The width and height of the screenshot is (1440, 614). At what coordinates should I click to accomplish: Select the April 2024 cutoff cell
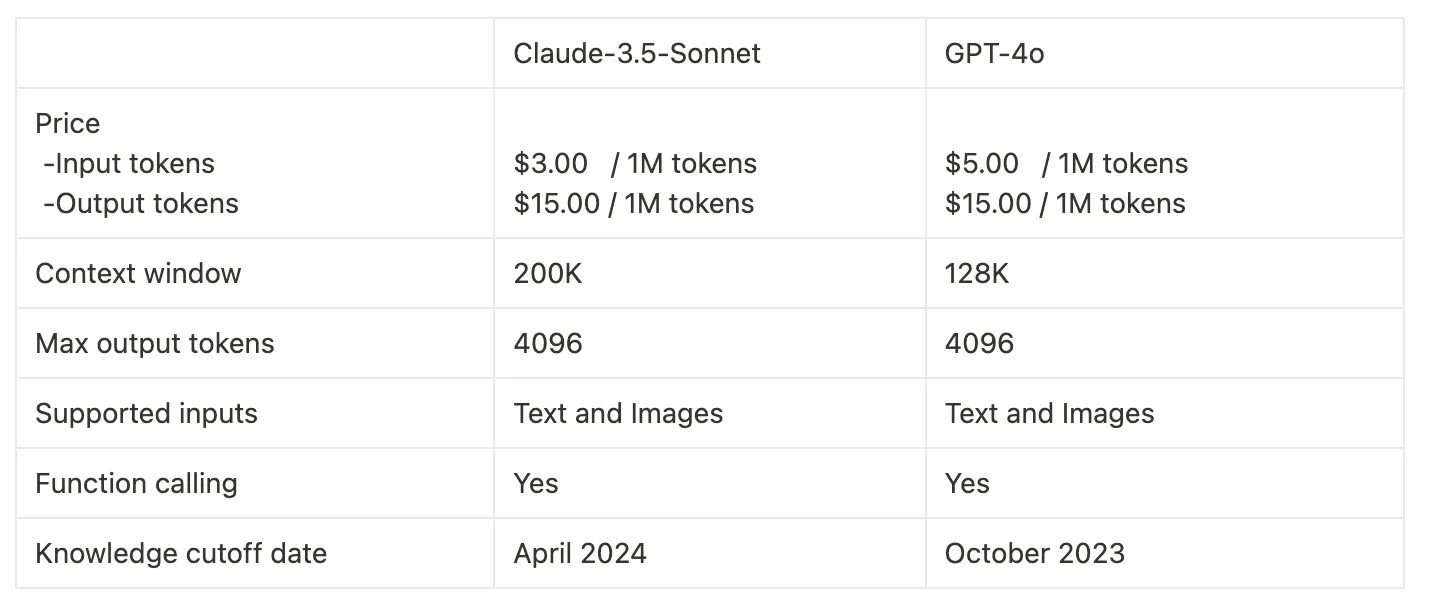click(580, 554)
